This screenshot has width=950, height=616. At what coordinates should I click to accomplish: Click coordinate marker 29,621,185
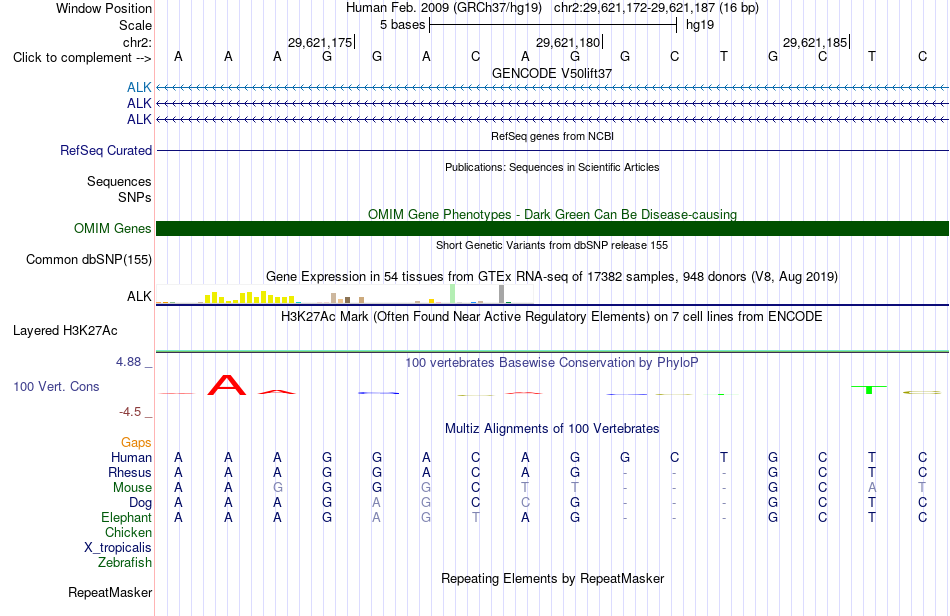point(815,42)
